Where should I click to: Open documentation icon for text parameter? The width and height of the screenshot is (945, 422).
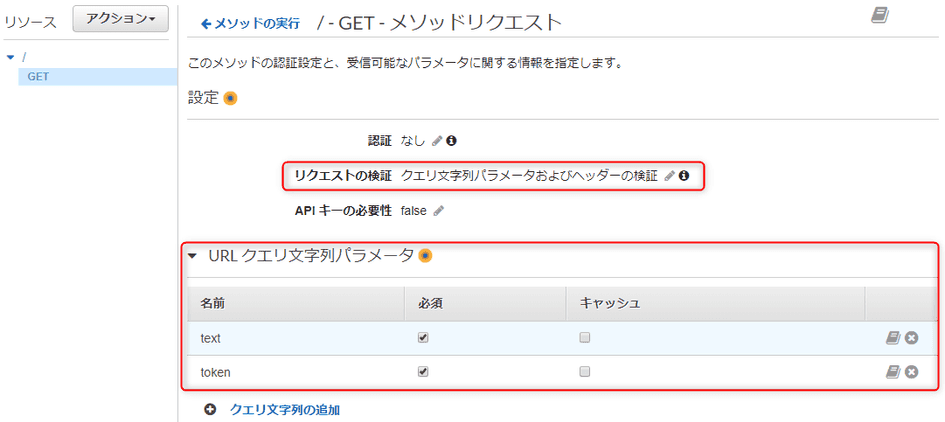click(x=893, y=338)
